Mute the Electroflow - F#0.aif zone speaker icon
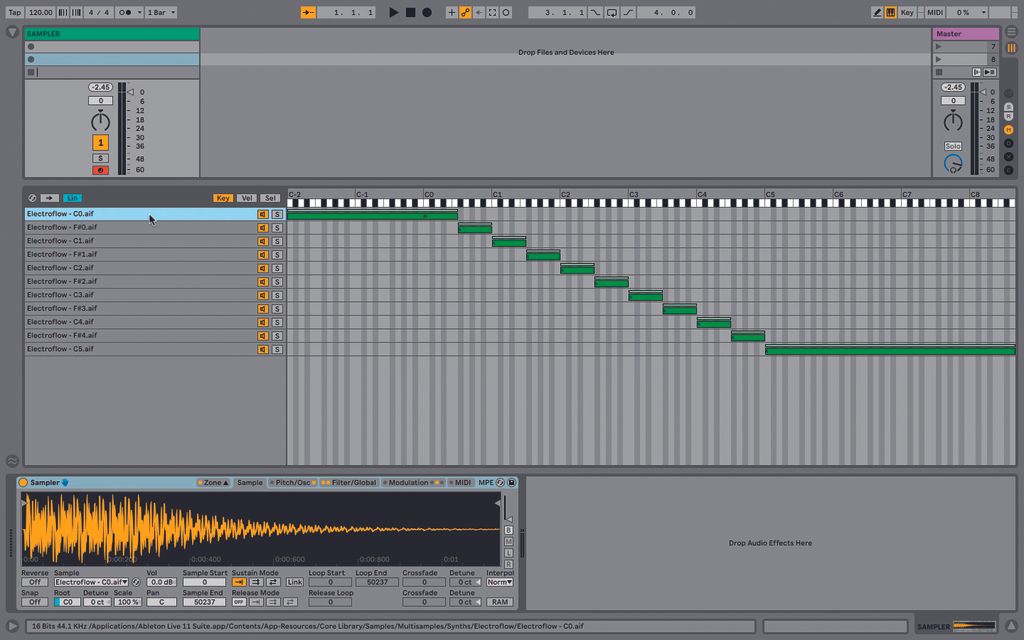Viewport: 1024px width, 640px height. (x=263, y=227)
